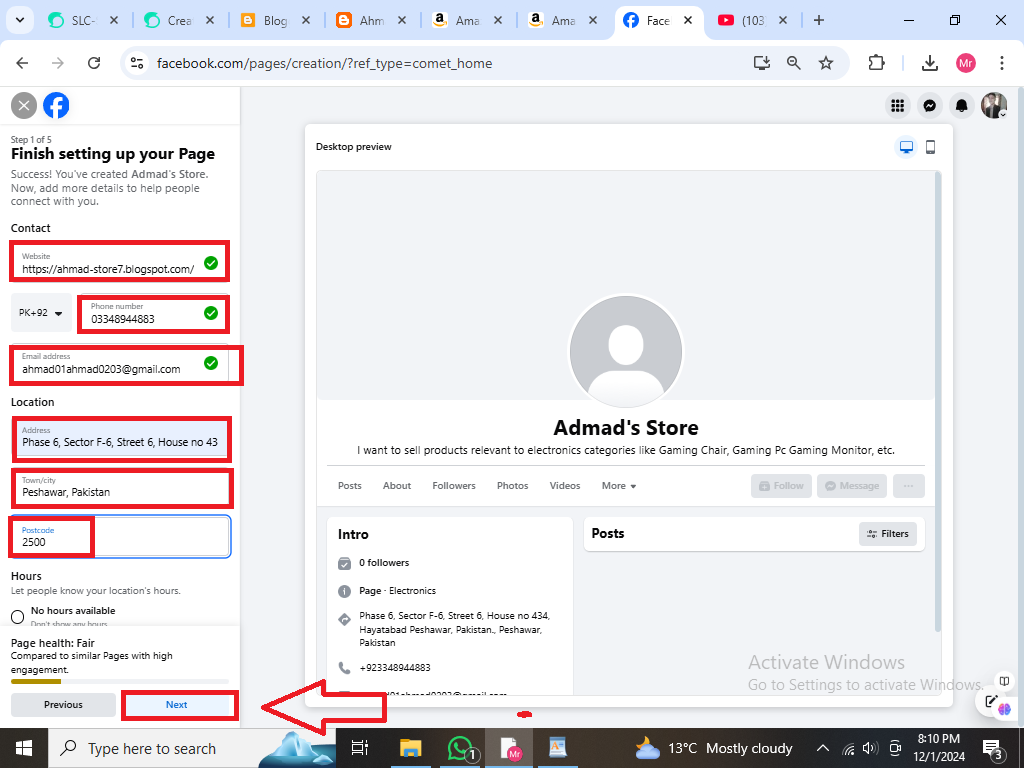1024x768 pixels.
Task: Open the notifications bell
Action: (961, 106)
